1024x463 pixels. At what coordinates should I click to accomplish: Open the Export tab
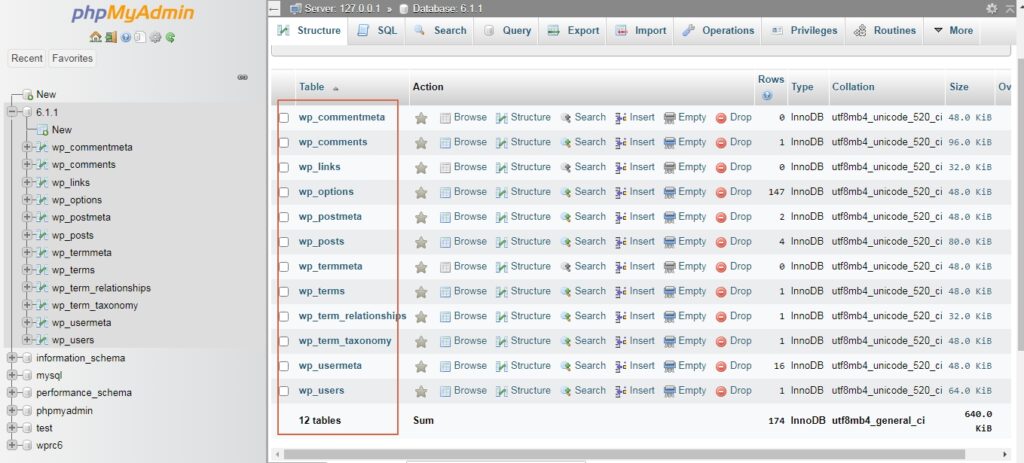573,31
